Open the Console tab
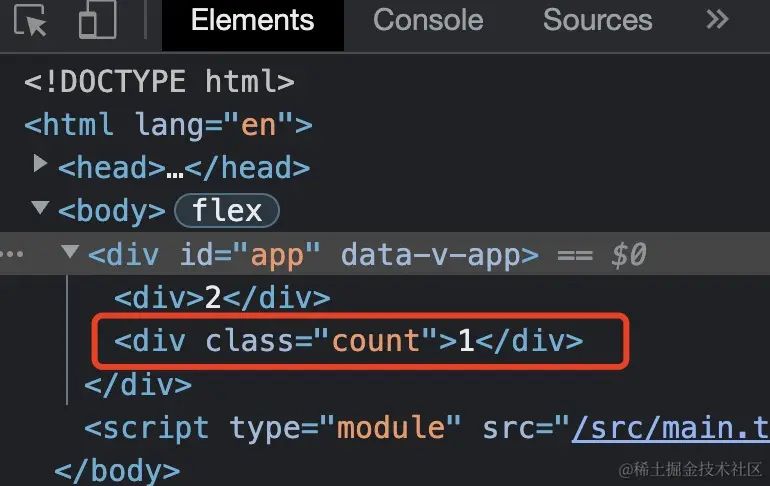 [428, 20]
